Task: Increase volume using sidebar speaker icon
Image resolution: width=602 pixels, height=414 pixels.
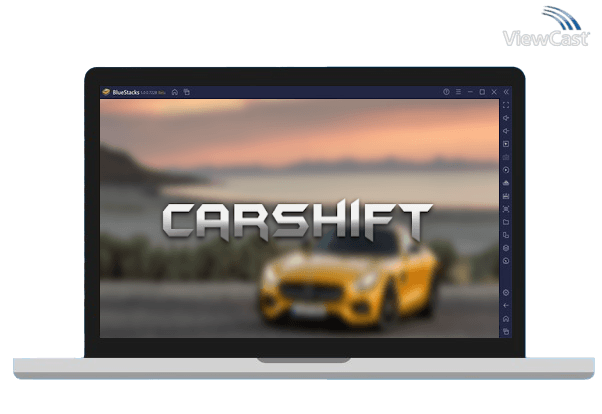Action: click(x=506, y=118)
